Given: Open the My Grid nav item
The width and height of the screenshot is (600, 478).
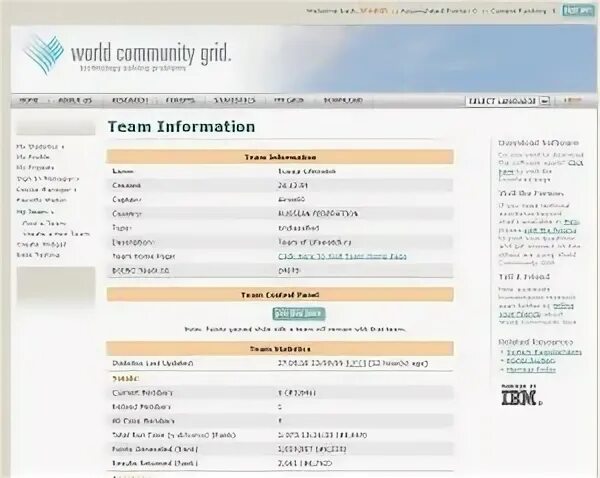Looking at the screenshot, I should (x=289, y=101).
